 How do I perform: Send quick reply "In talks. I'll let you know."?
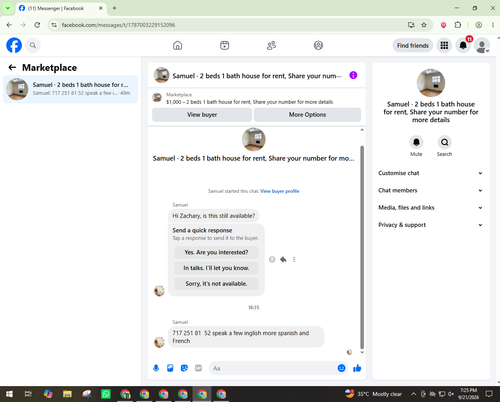[216, 268]
